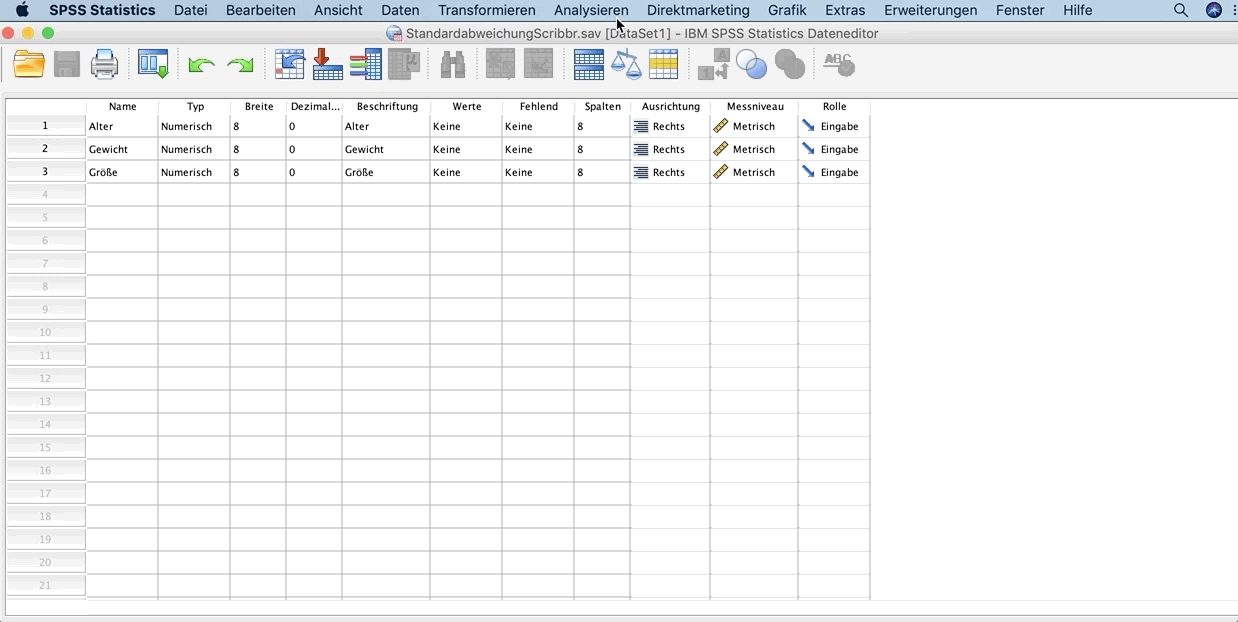This screenshot has width=1238, height=622.
Task: Click the Metrisch cell in Größe row
Action: pos(755,172)
